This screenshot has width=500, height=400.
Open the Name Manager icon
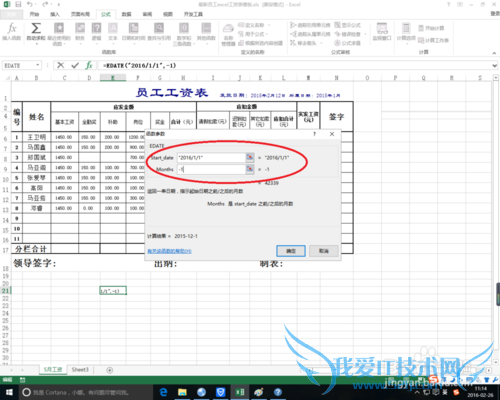pyautogui.click(x=228, y=28)
